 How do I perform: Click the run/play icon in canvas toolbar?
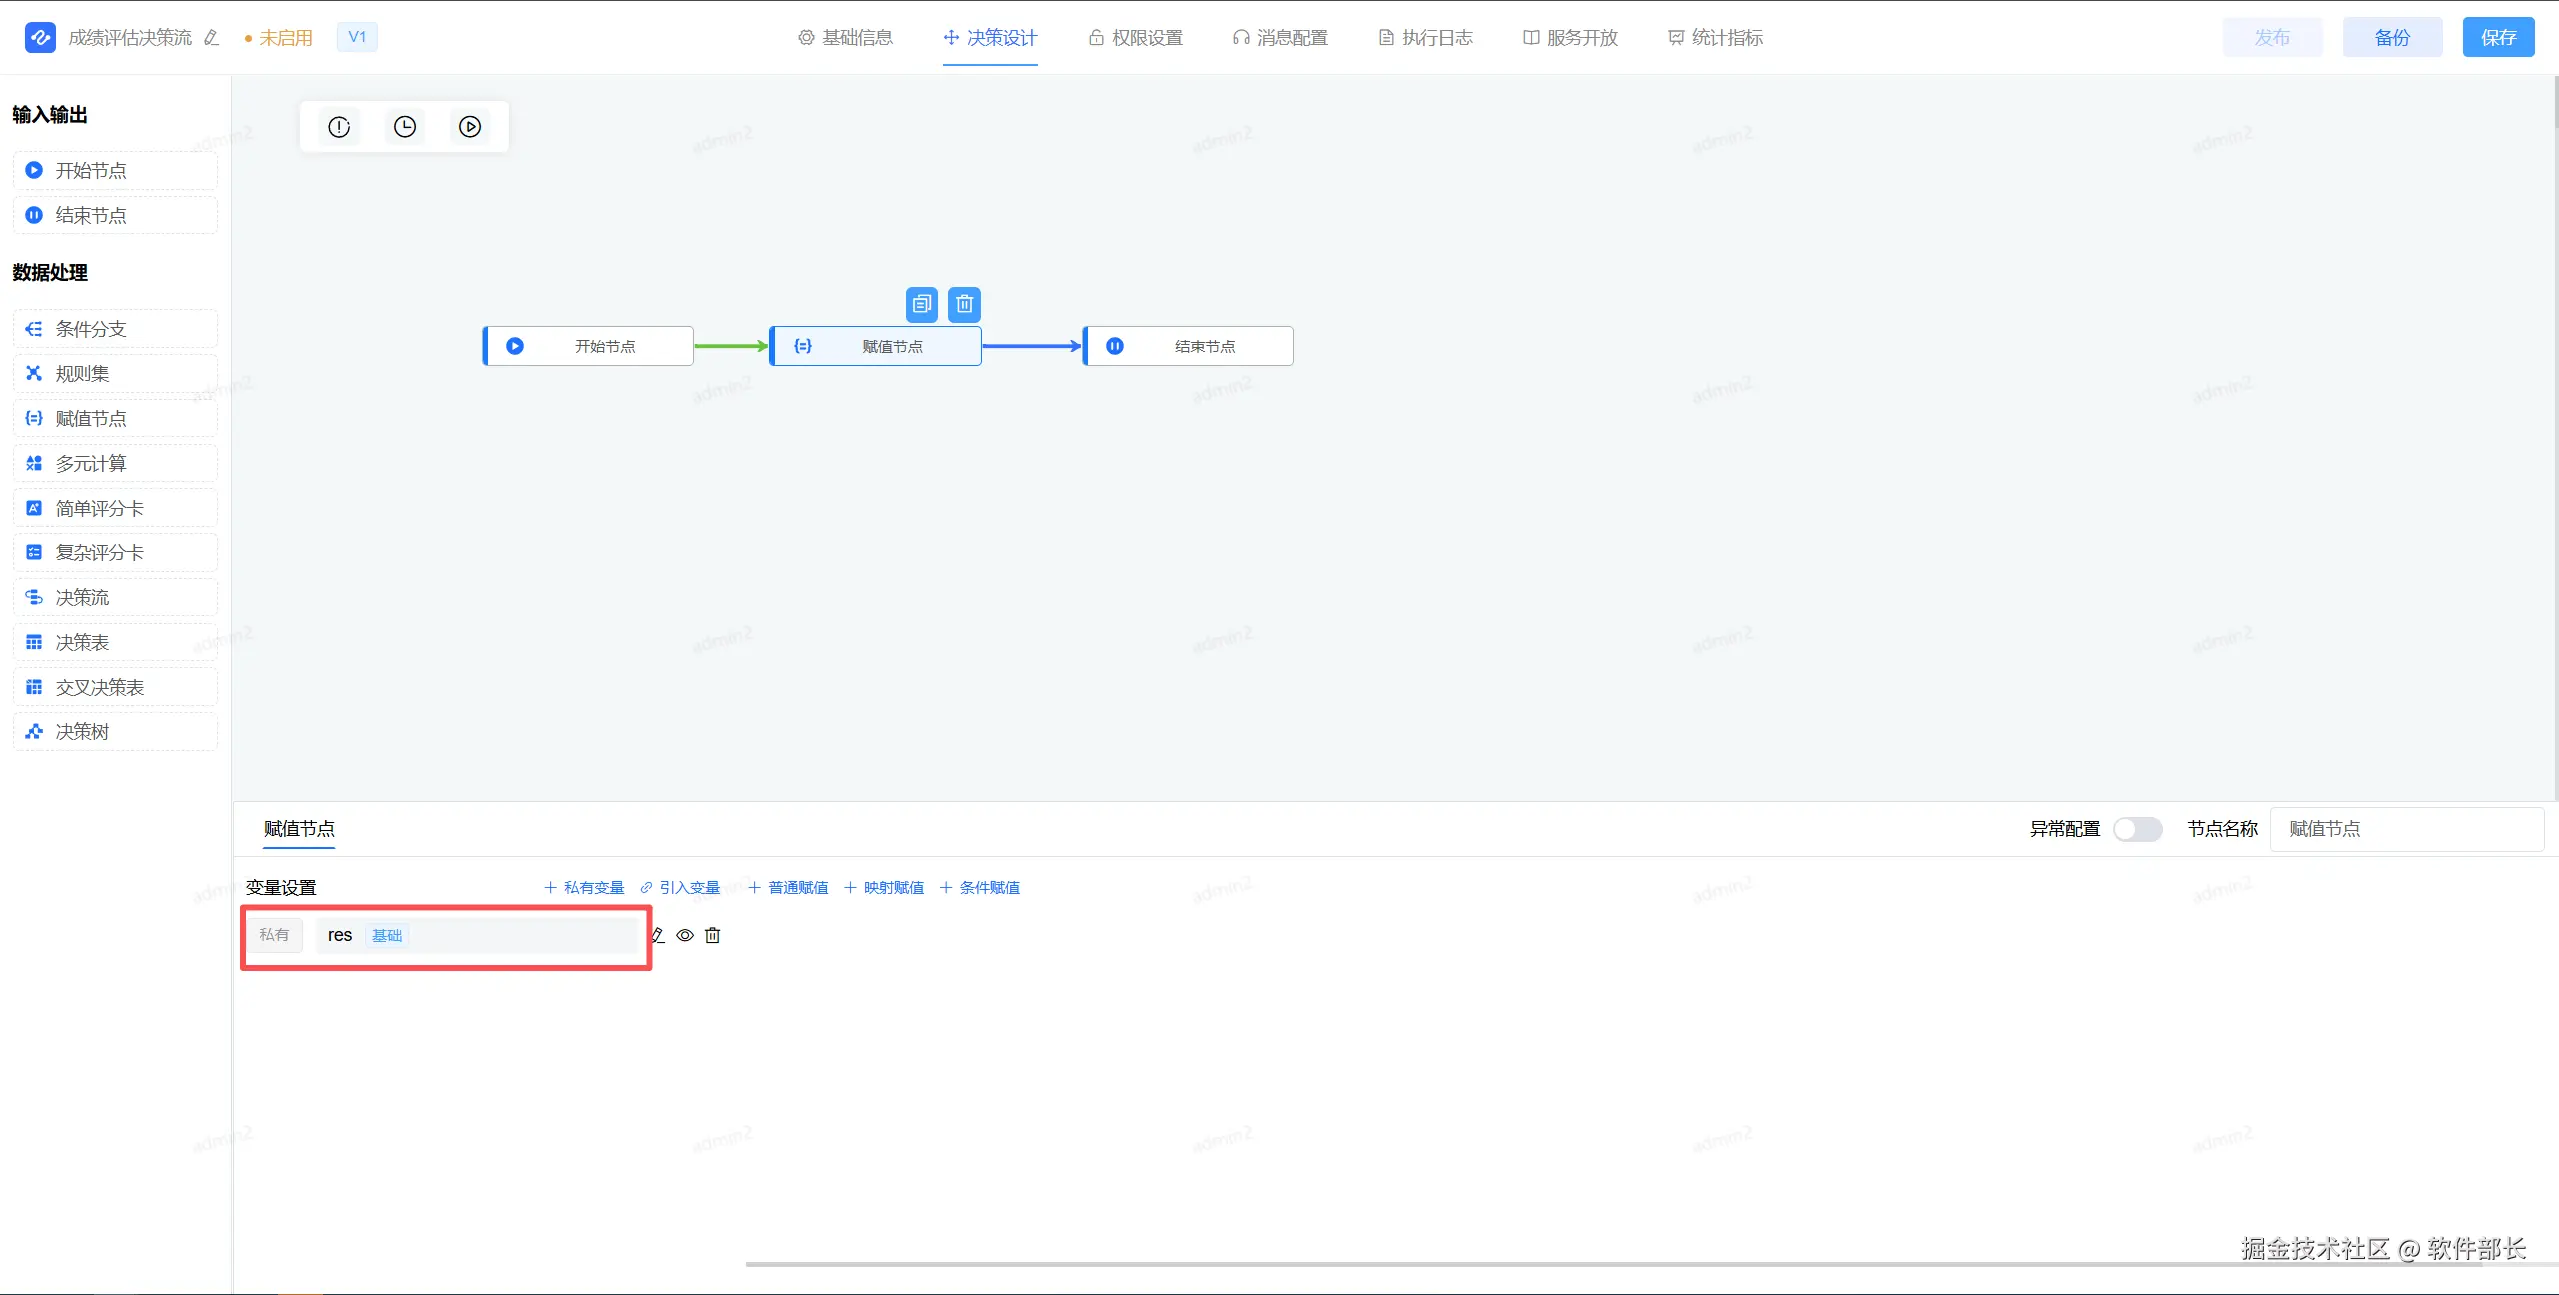tap(470, 127)
